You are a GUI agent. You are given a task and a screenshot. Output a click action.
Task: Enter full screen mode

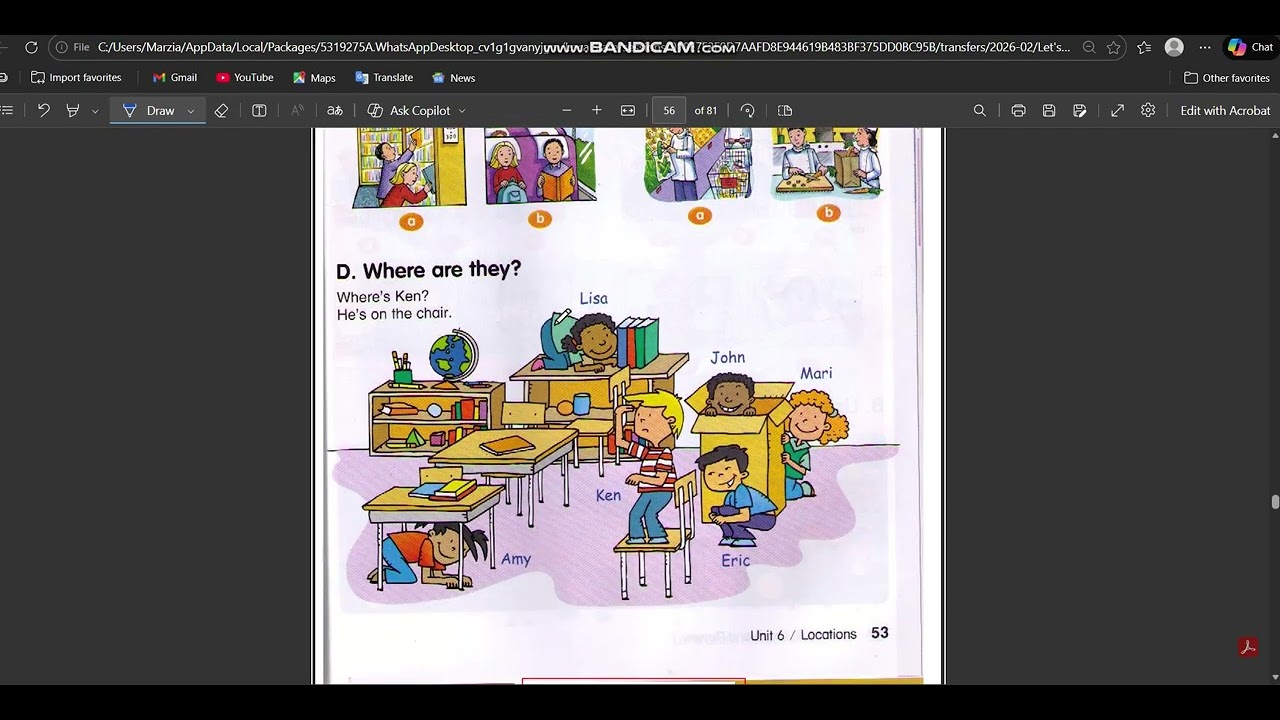tap(1117, 111)
